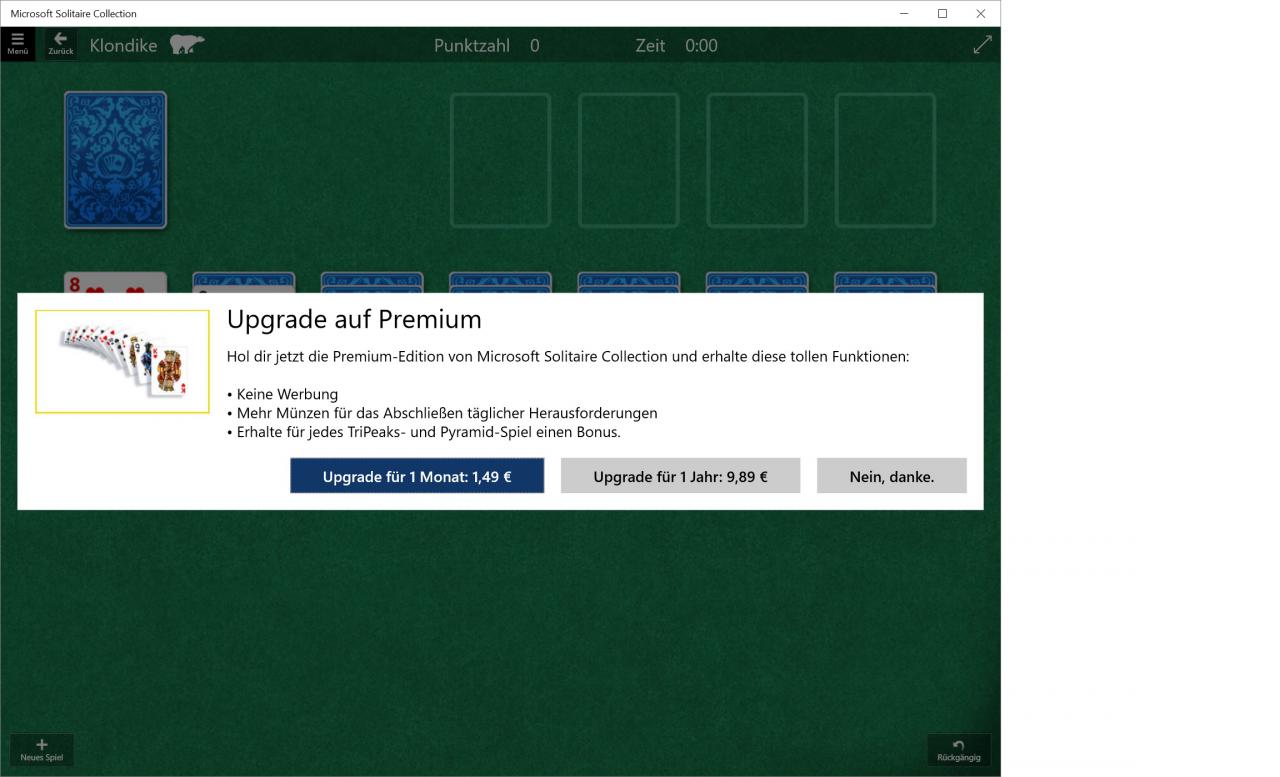Image resolution: width=1280 pixels, height=777 pixels.
Task: Click the 'Mehr Münzen' bullet line
Action: 442,413
